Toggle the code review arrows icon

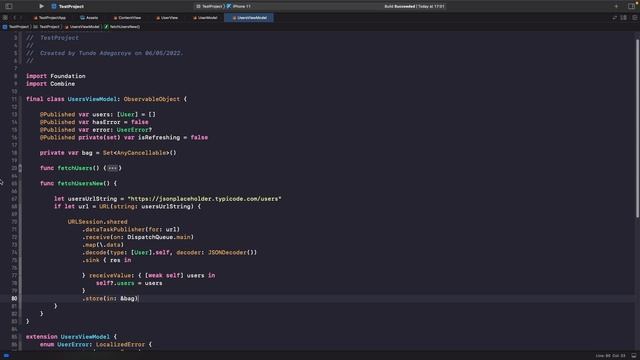point(614,18)
